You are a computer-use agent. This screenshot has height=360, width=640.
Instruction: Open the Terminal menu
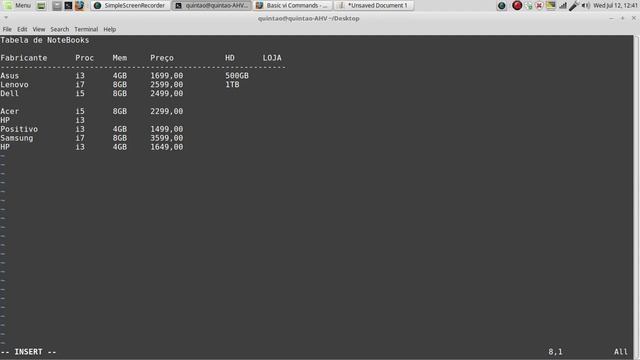pyautogui.click(x=86, y=29)
